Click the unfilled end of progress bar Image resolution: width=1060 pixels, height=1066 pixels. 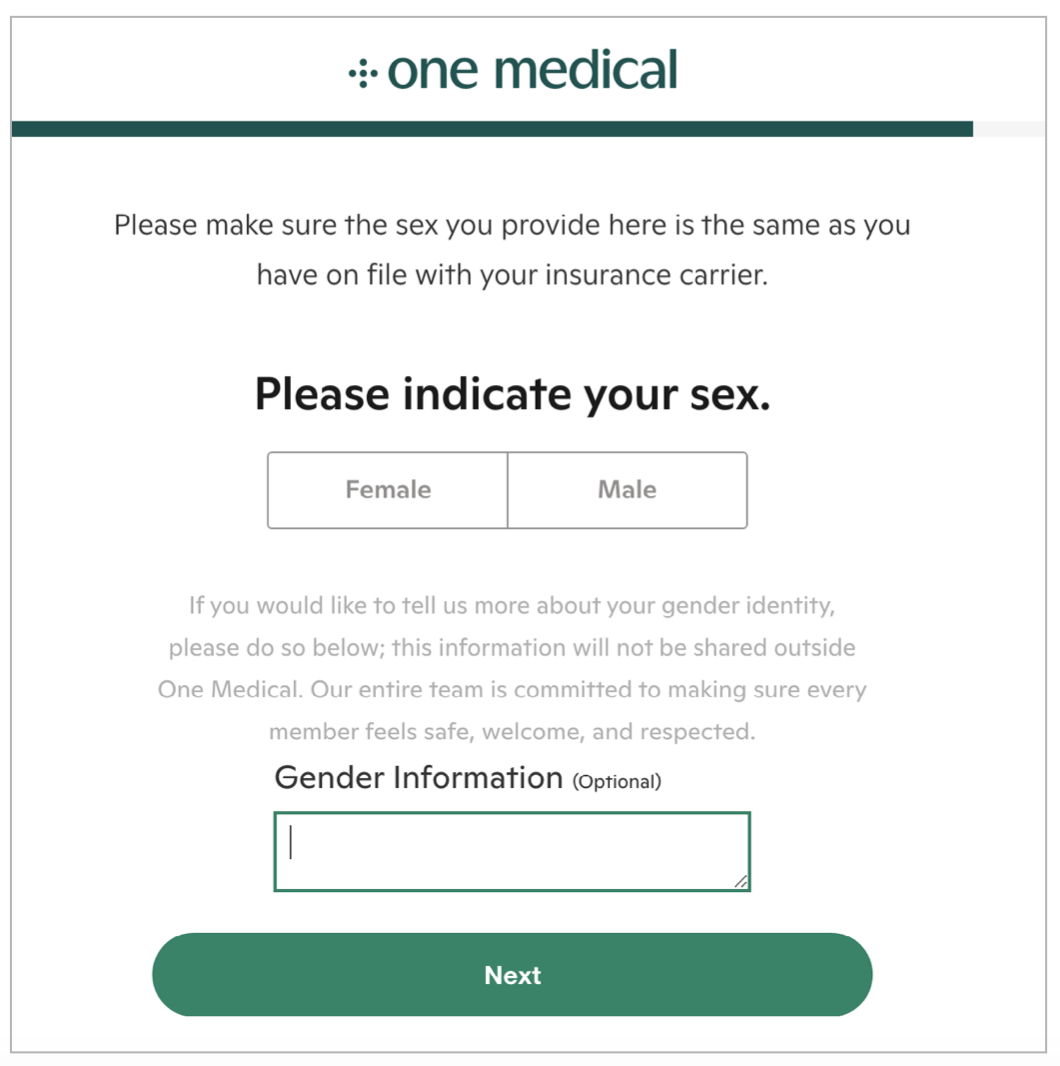1008,129
